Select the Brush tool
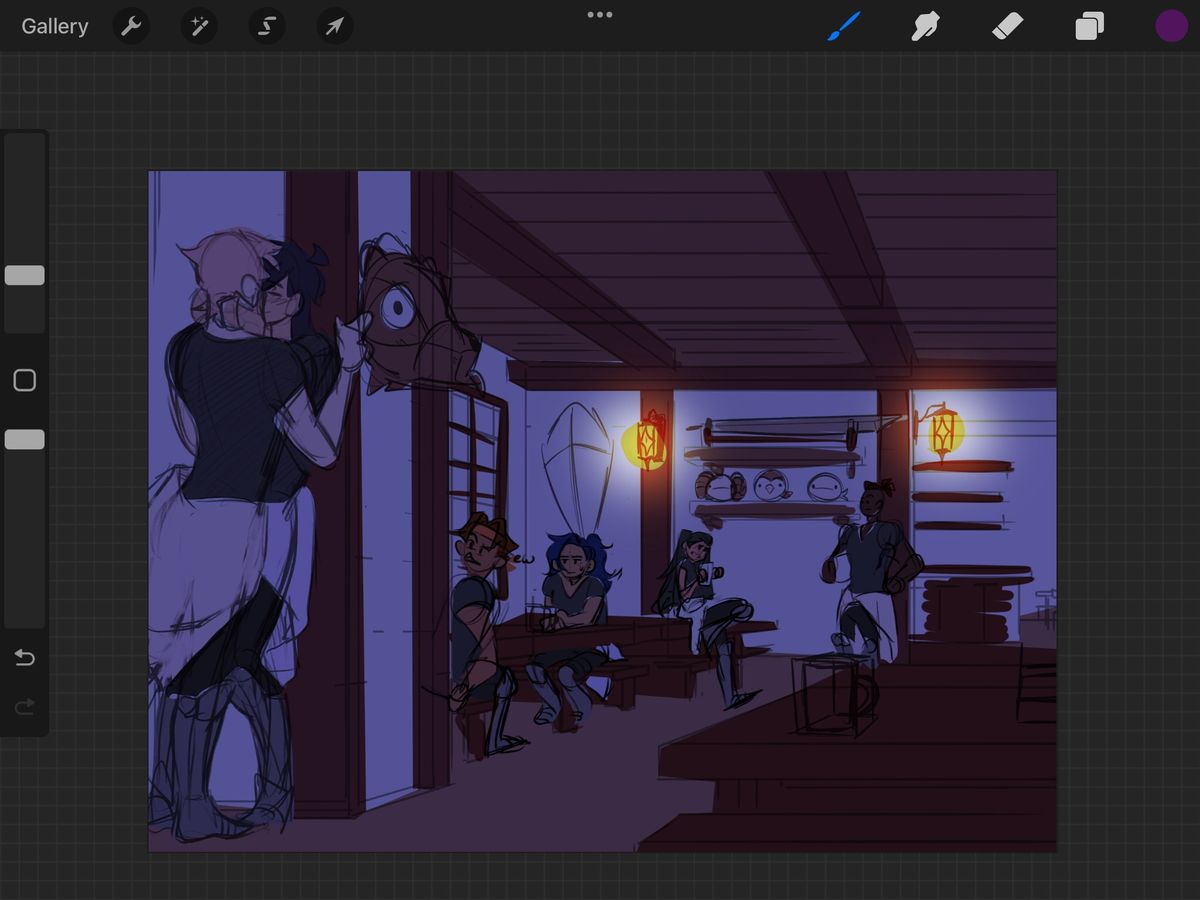The width and height of the screenshot is (1200, 900). coord(844,26)
